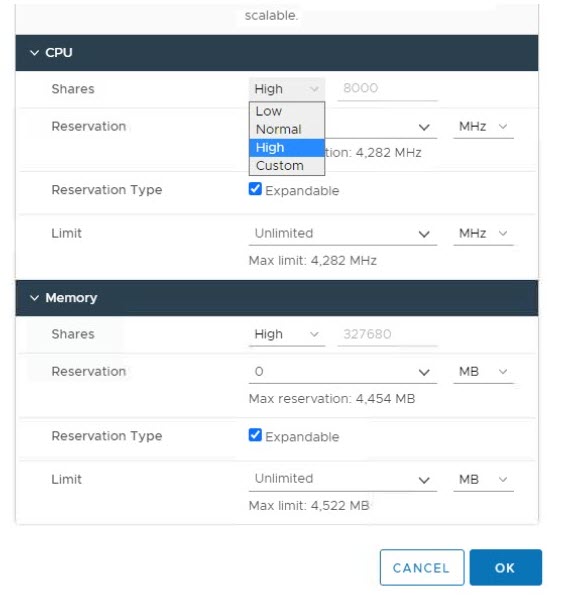
Task: Open Memory Limit Unlimited dropdown
Action: pos(343,479)
